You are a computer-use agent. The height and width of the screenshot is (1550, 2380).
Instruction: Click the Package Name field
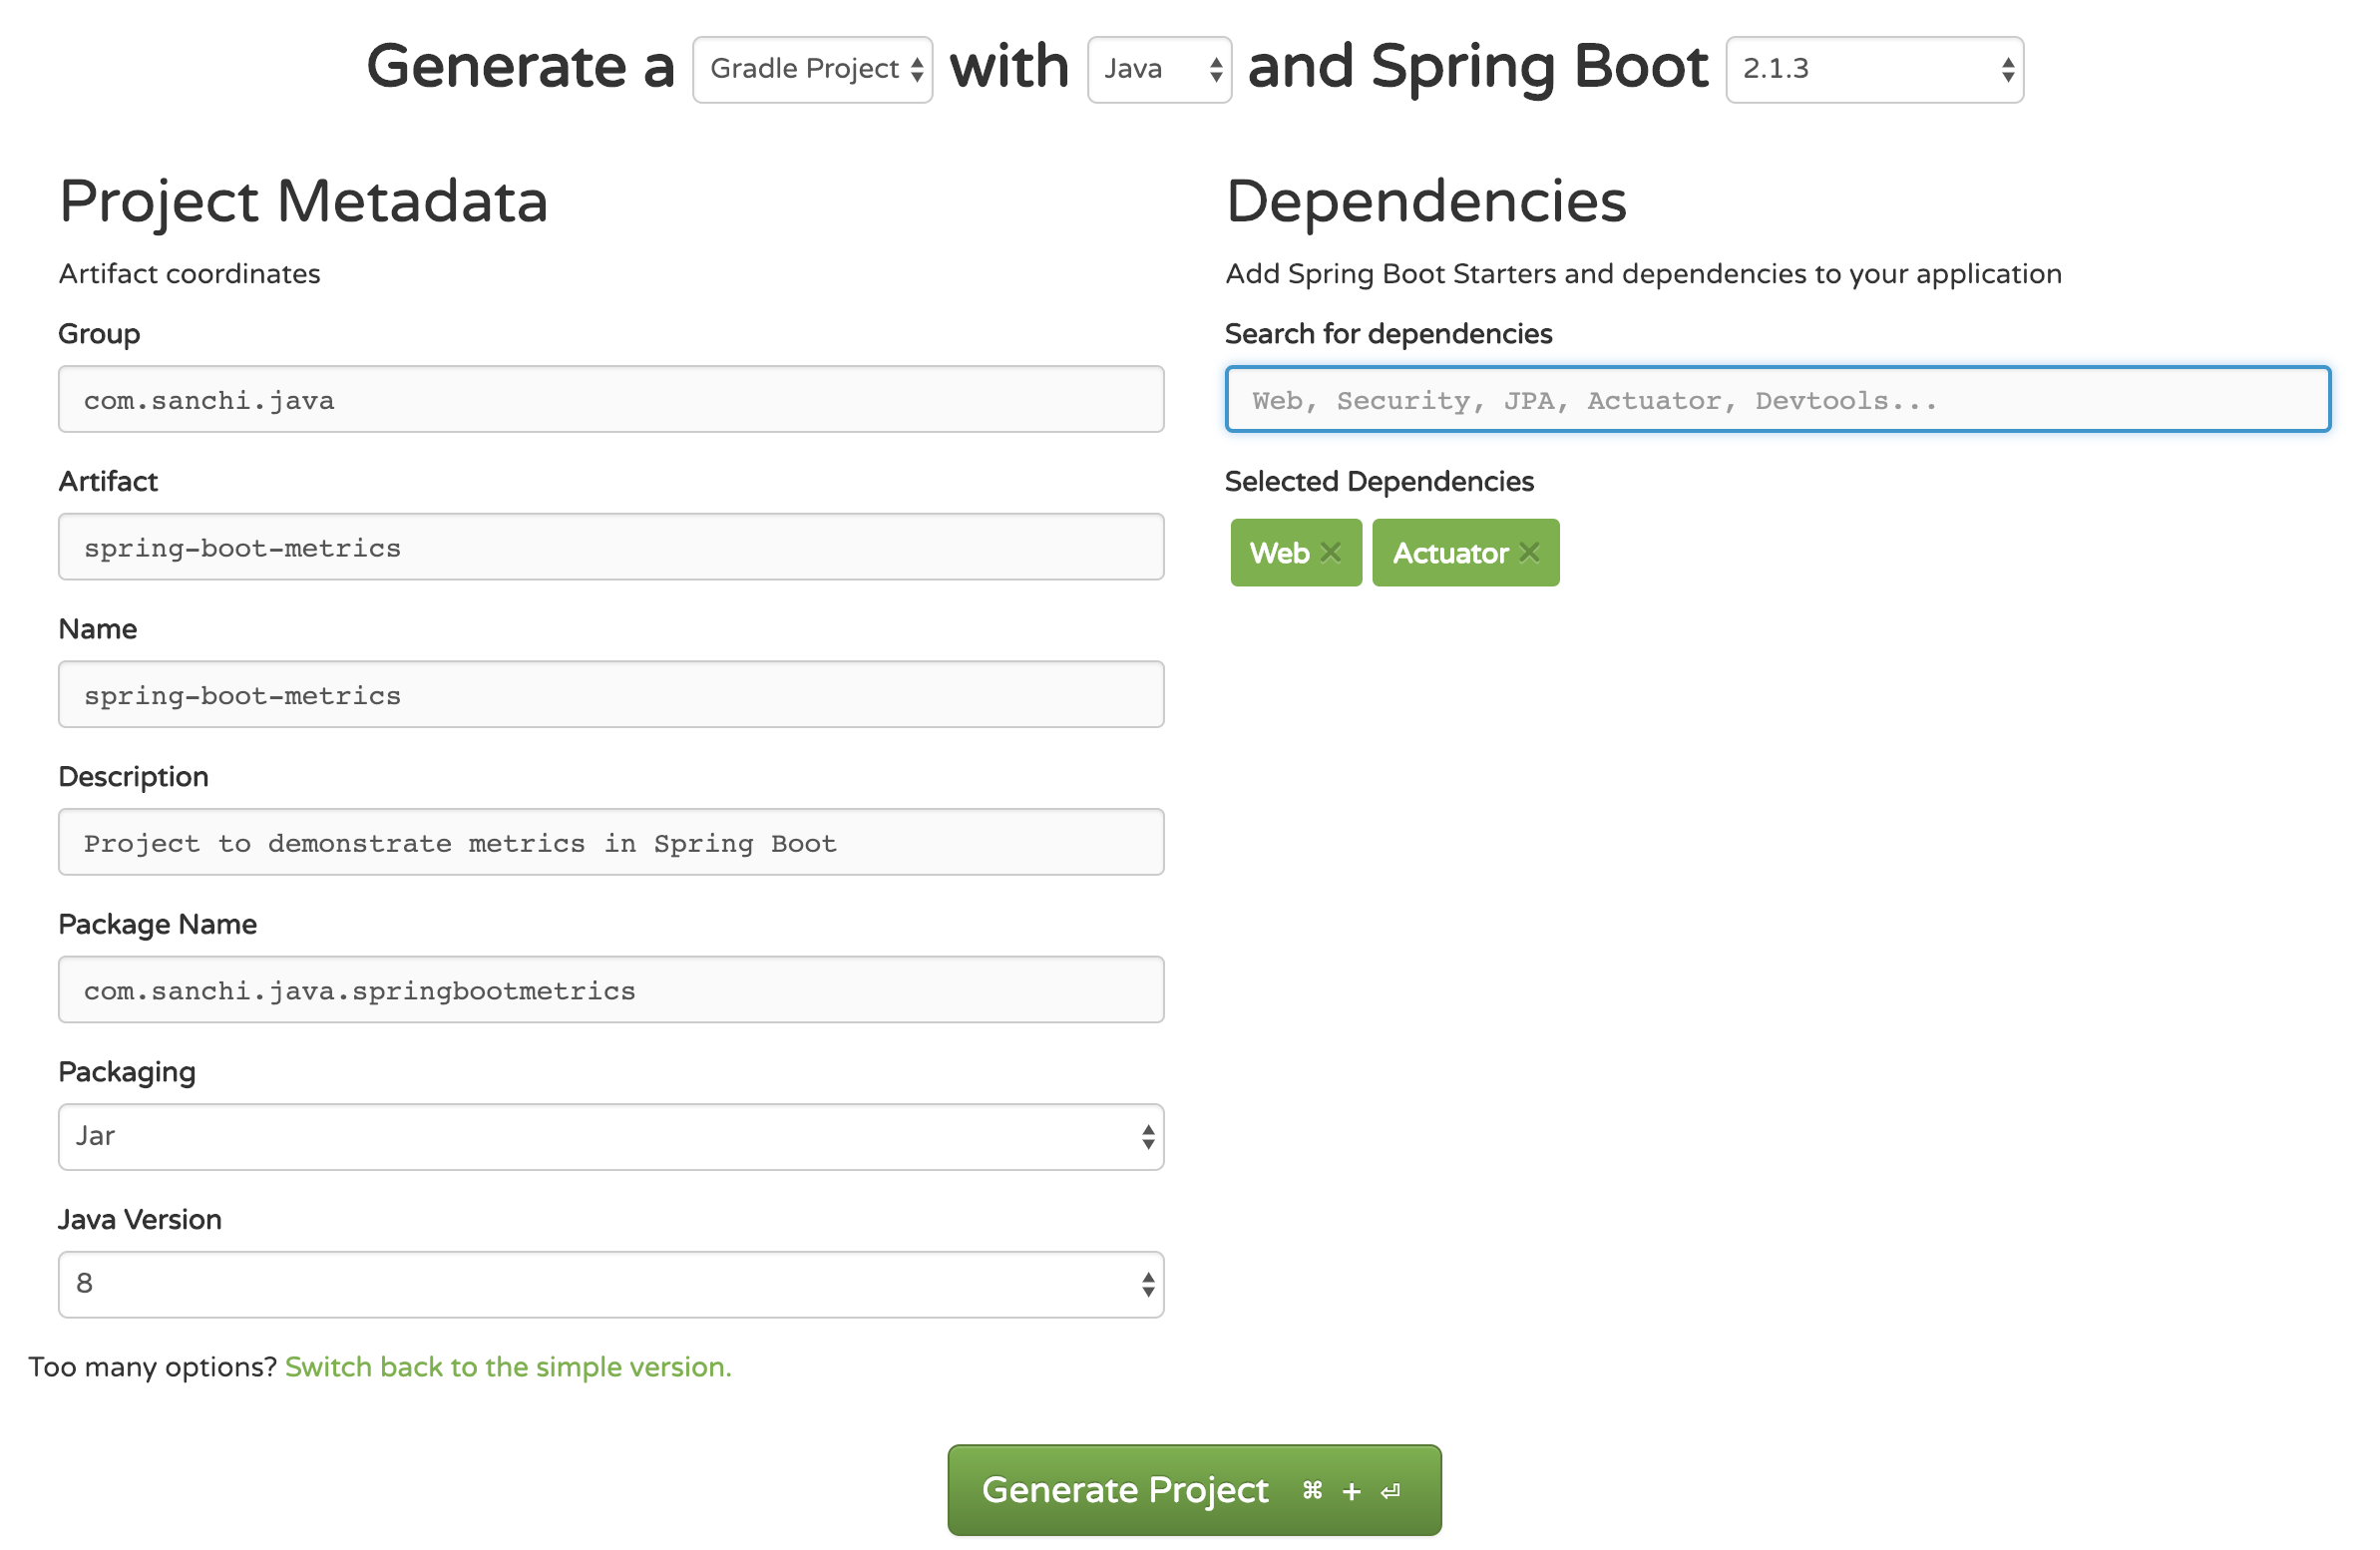(x=611, y=990)
